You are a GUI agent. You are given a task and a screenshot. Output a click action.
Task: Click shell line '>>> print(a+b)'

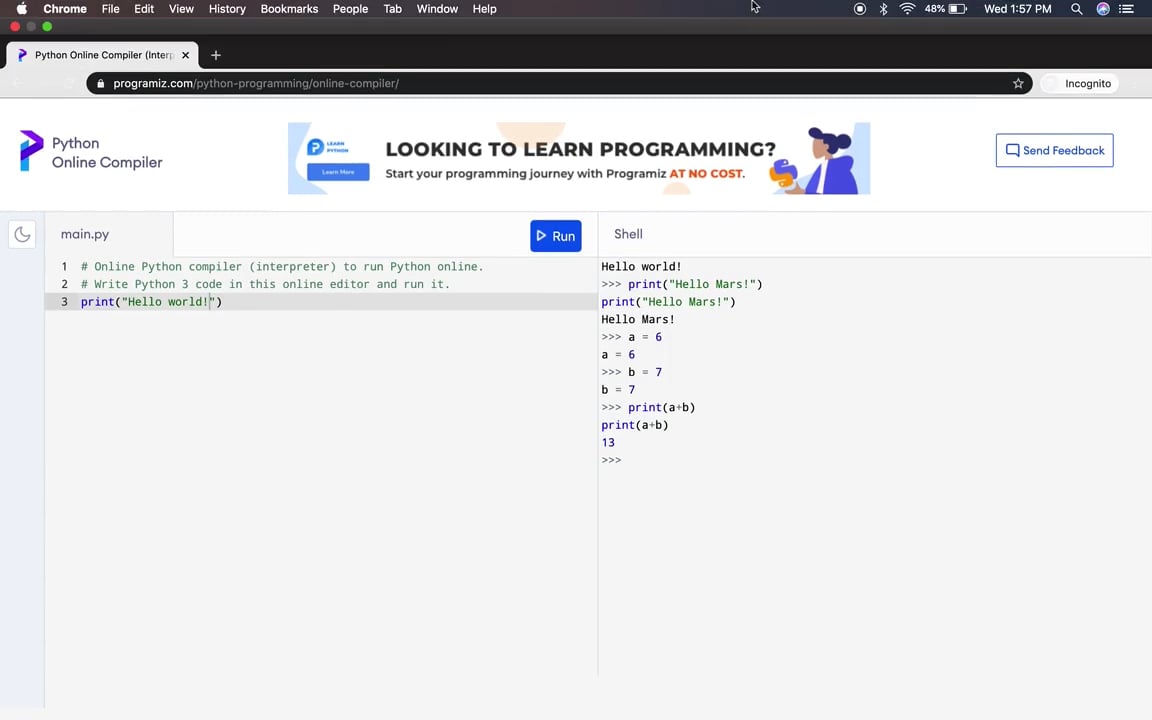648,408
